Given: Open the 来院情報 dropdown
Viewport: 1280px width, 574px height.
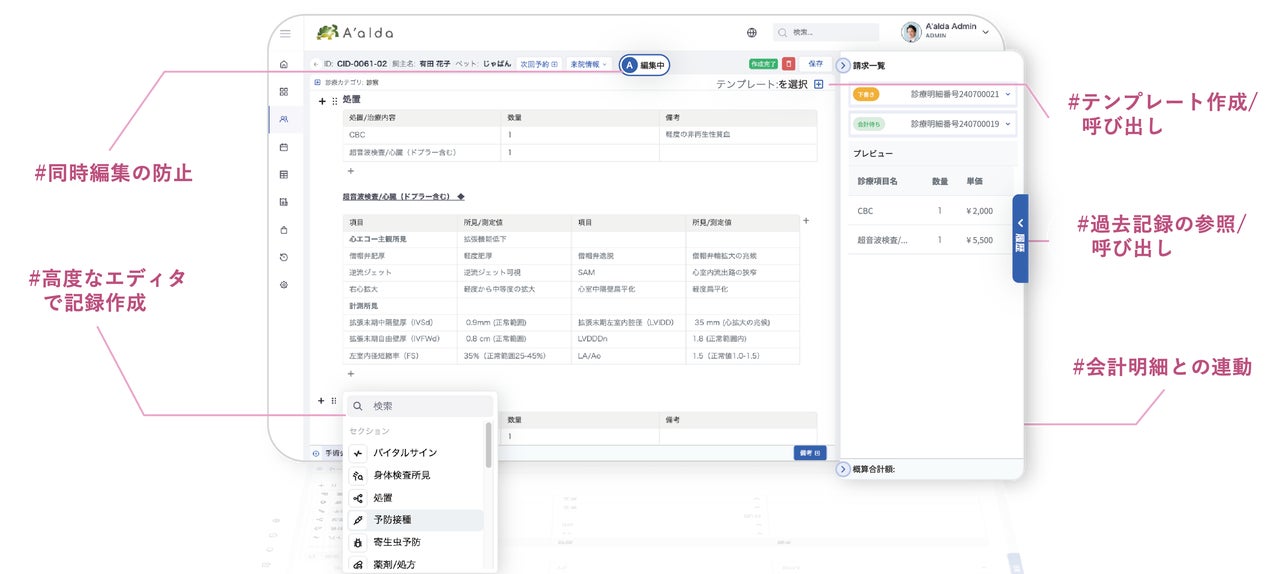Looking at the screenshot, I should pyautogui.click(x=588, y=64).
